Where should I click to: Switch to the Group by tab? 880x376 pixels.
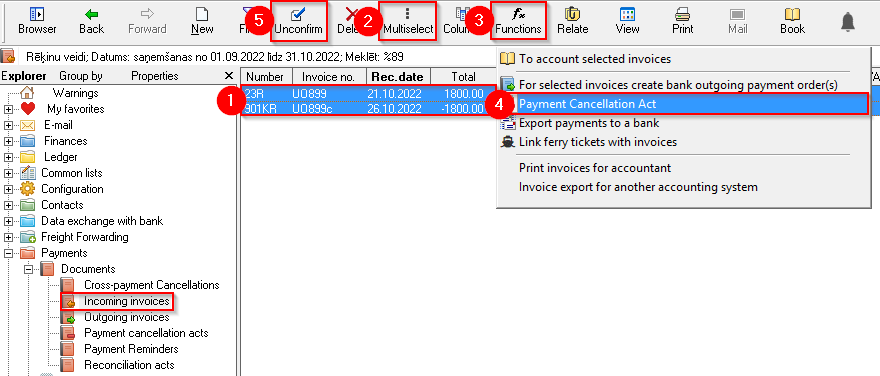point(81,76)
